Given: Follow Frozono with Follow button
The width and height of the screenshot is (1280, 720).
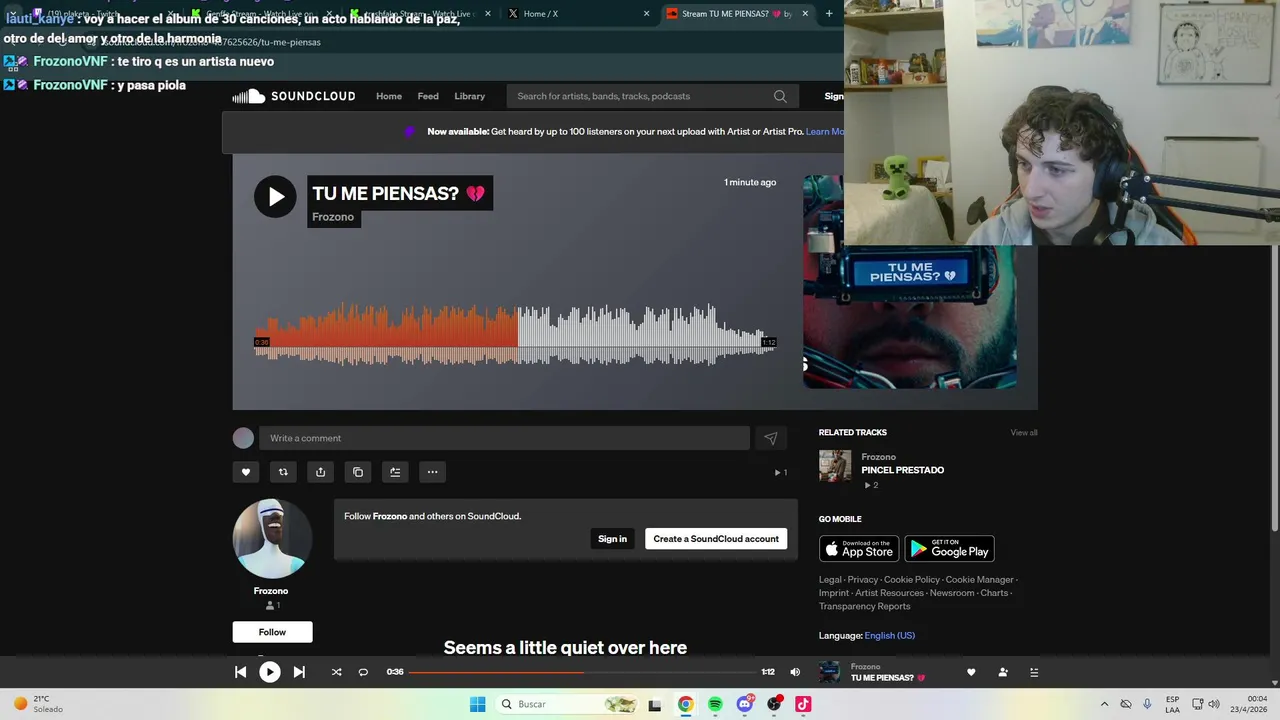Looking at the screenshot, I should 272,632.
